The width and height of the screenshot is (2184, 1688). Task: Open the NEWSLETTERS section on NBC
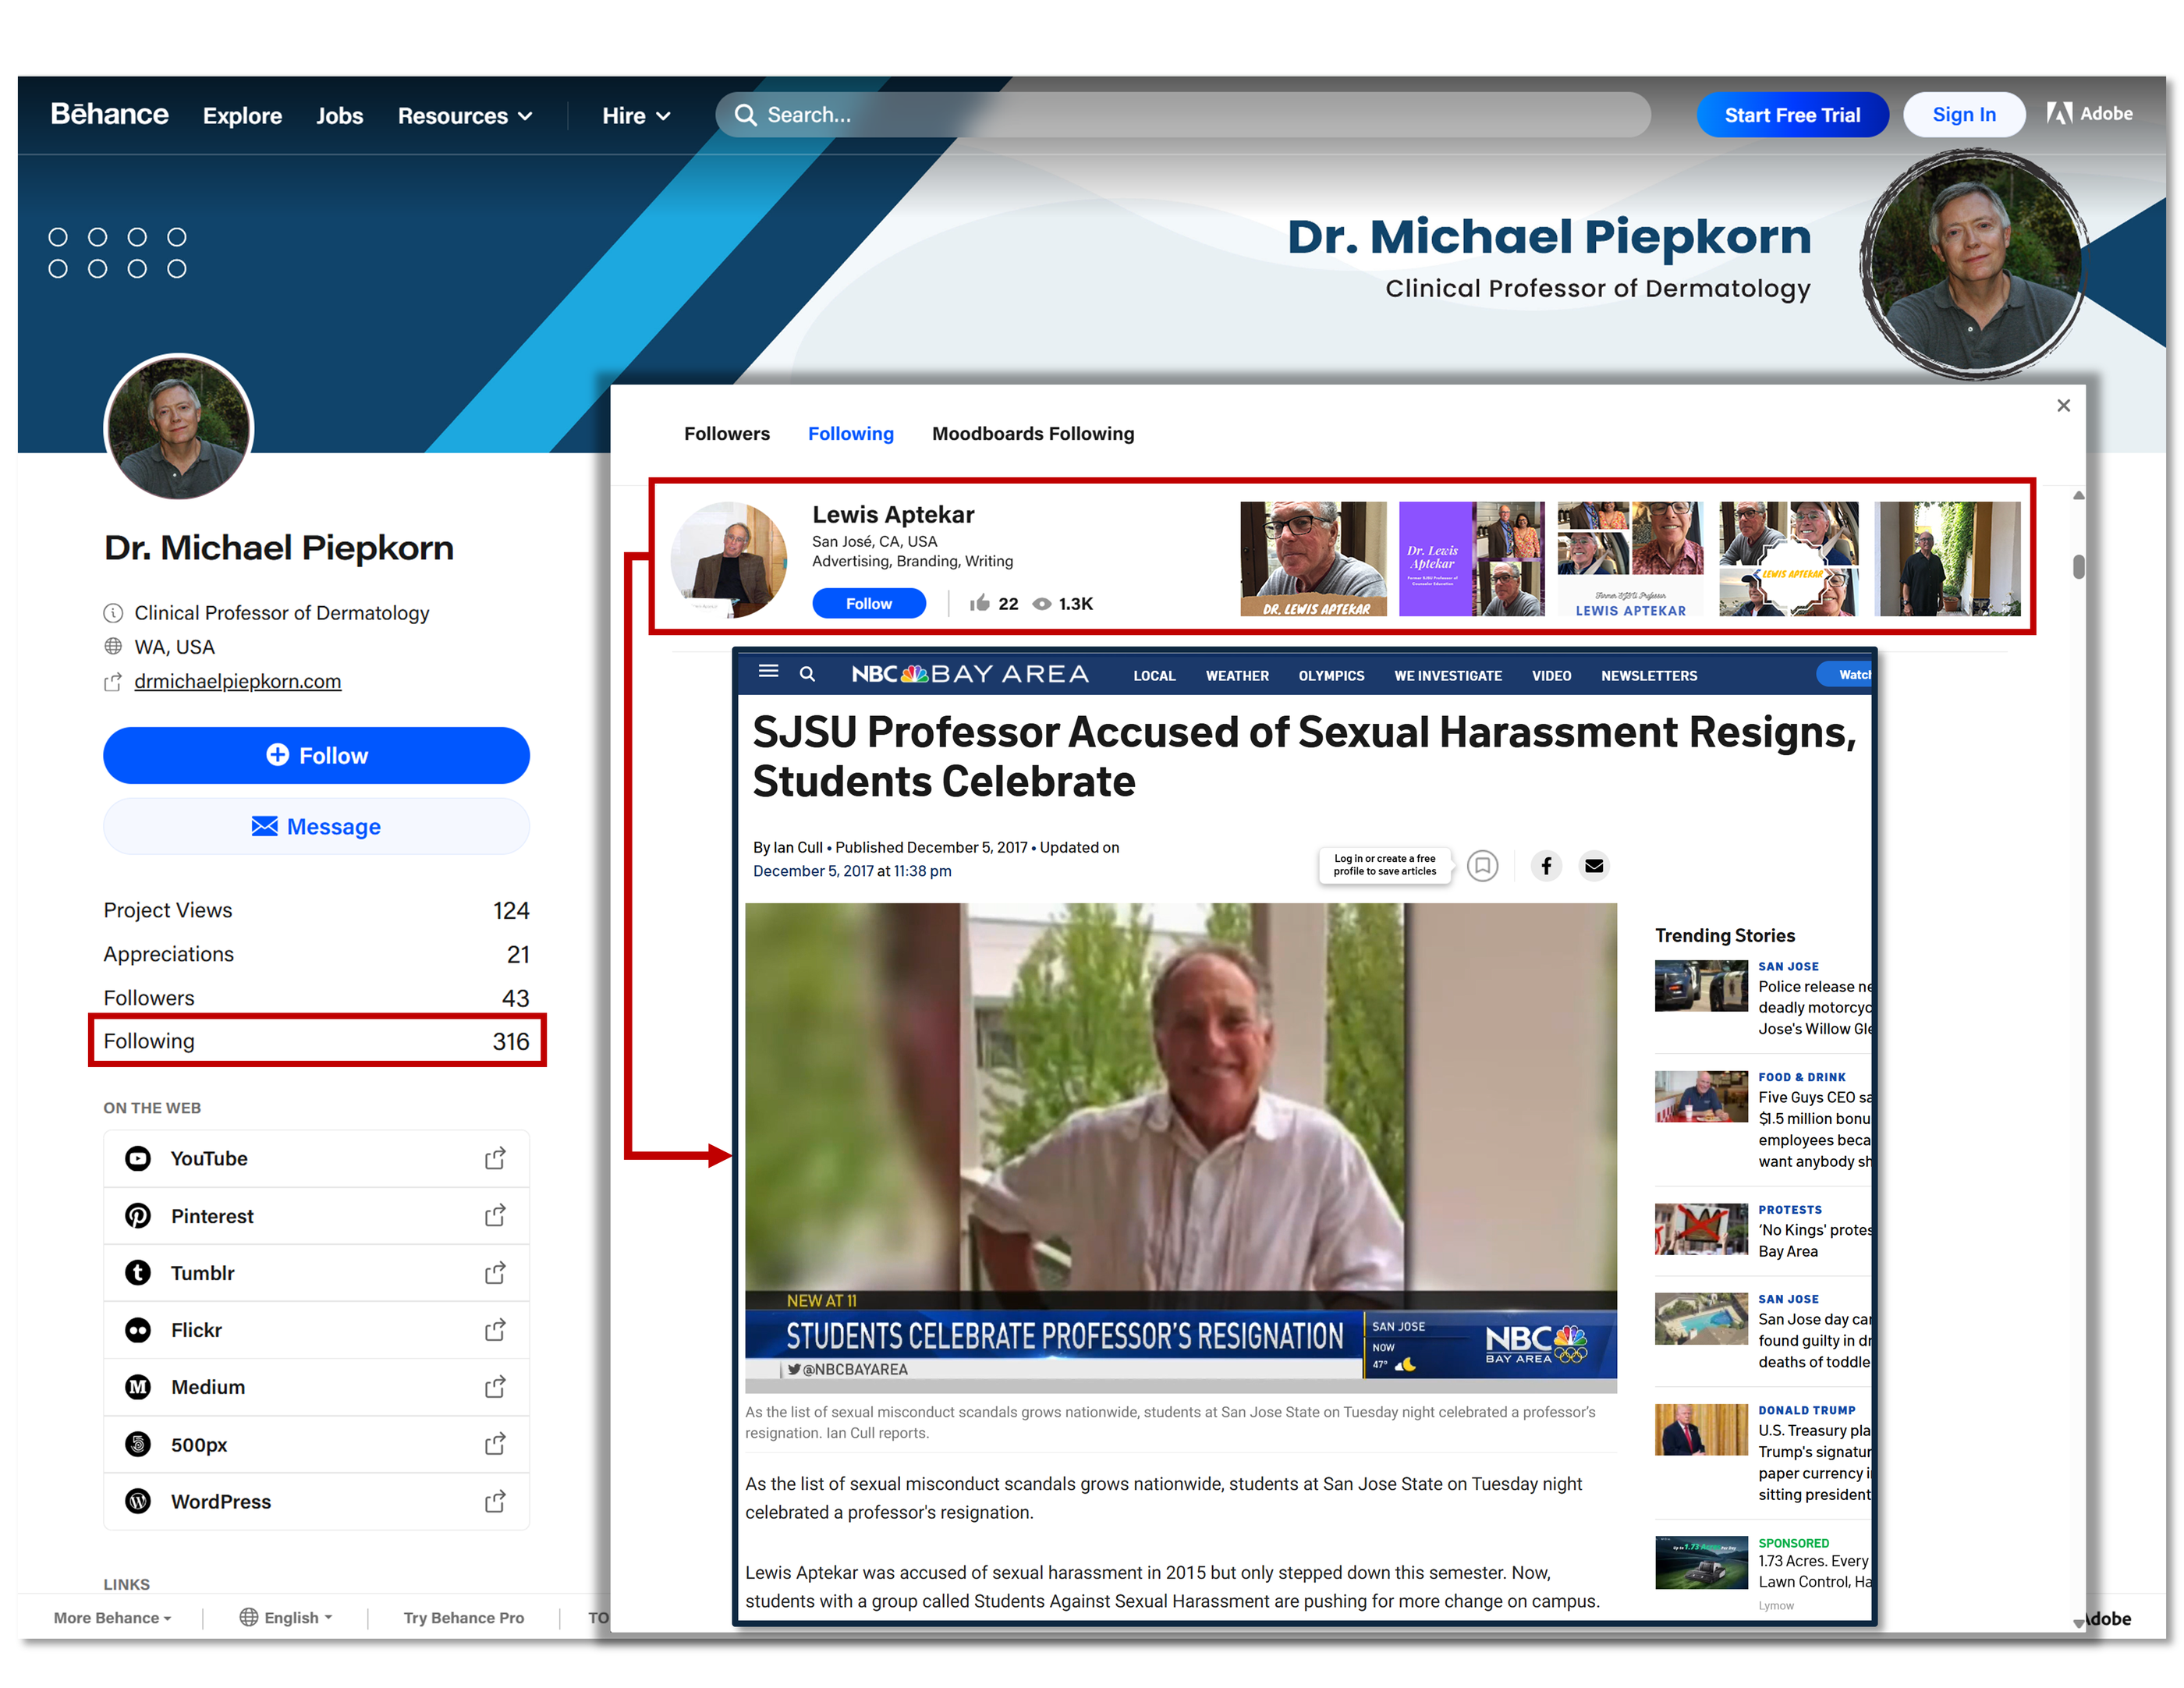click(x=1649, y=676)
